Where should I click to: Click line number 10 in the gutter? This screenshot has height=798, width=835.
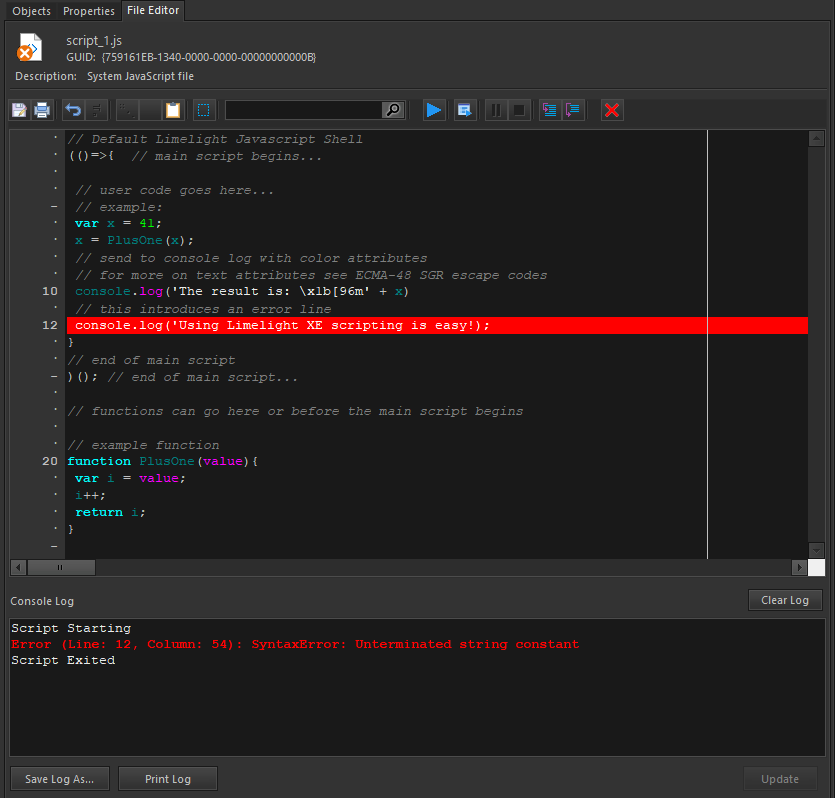click(x=50, y=291)
